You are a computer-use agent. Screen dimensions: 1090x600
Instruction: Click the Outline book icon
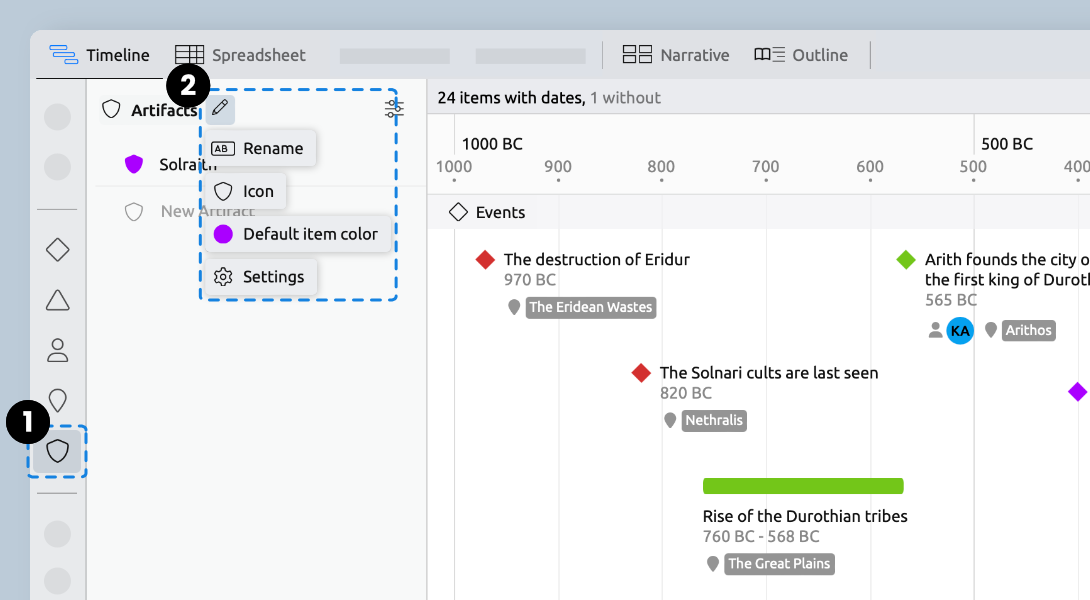[x=770, y=54]
